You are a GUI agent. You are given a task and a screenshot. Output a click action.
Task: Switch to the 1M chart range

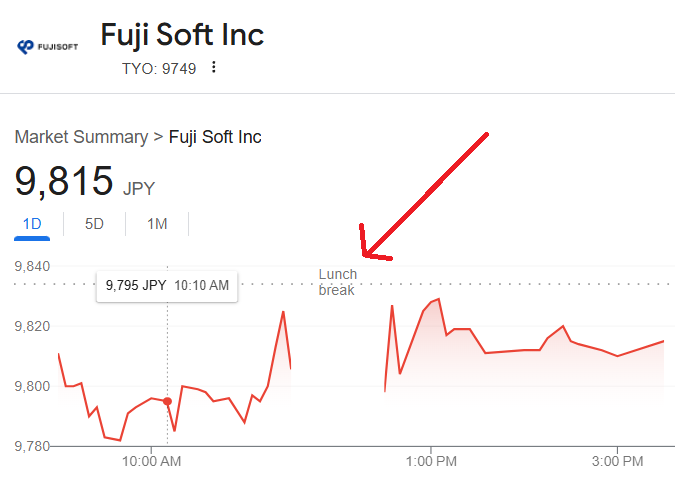(x=157, y=224)
